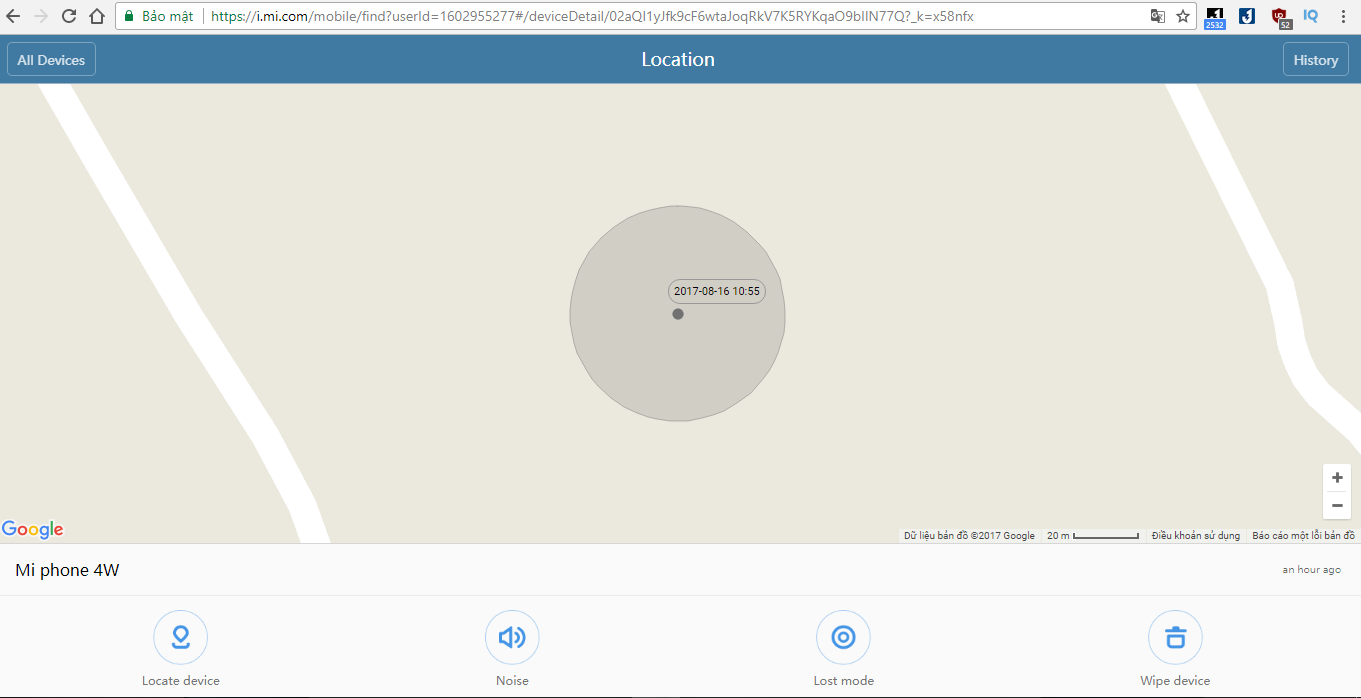
Task: Select the device location dot on map
Action: (678, 314)
